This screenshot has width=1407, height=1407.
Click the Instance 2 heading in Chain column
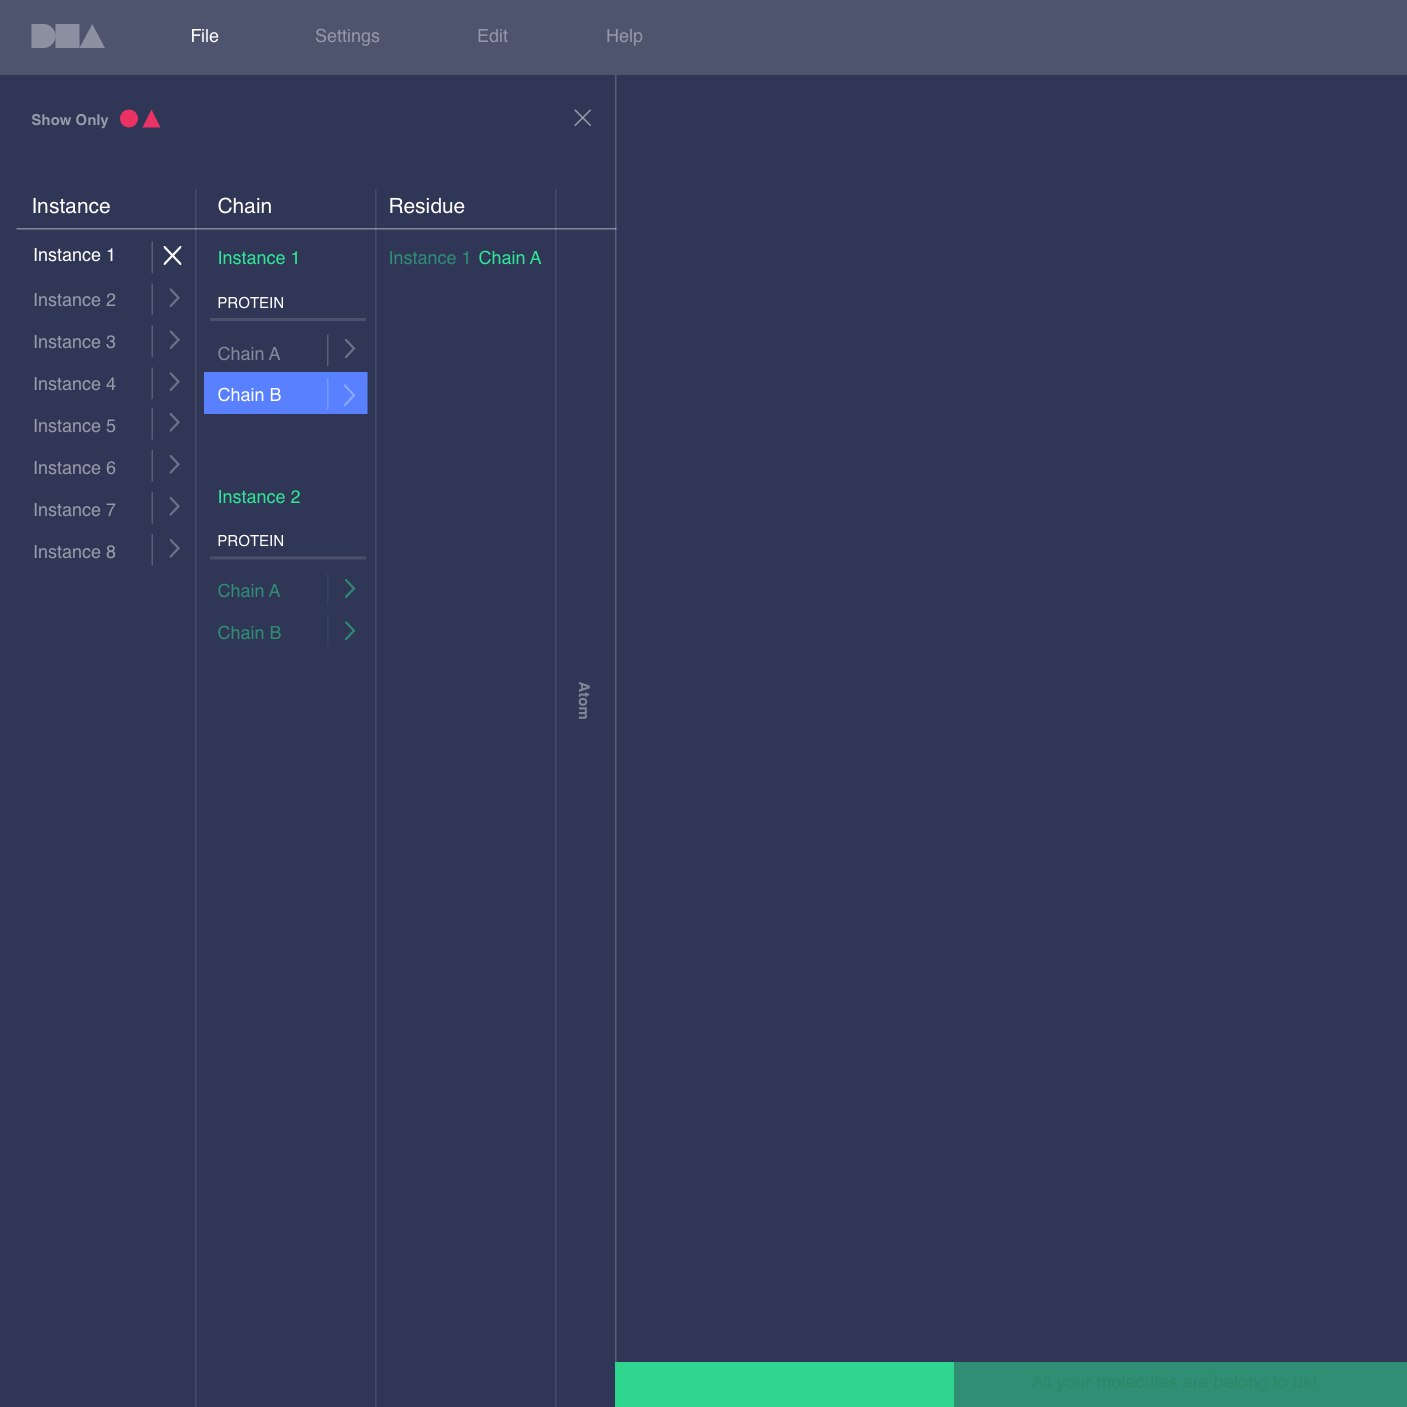tap(258, 497)
